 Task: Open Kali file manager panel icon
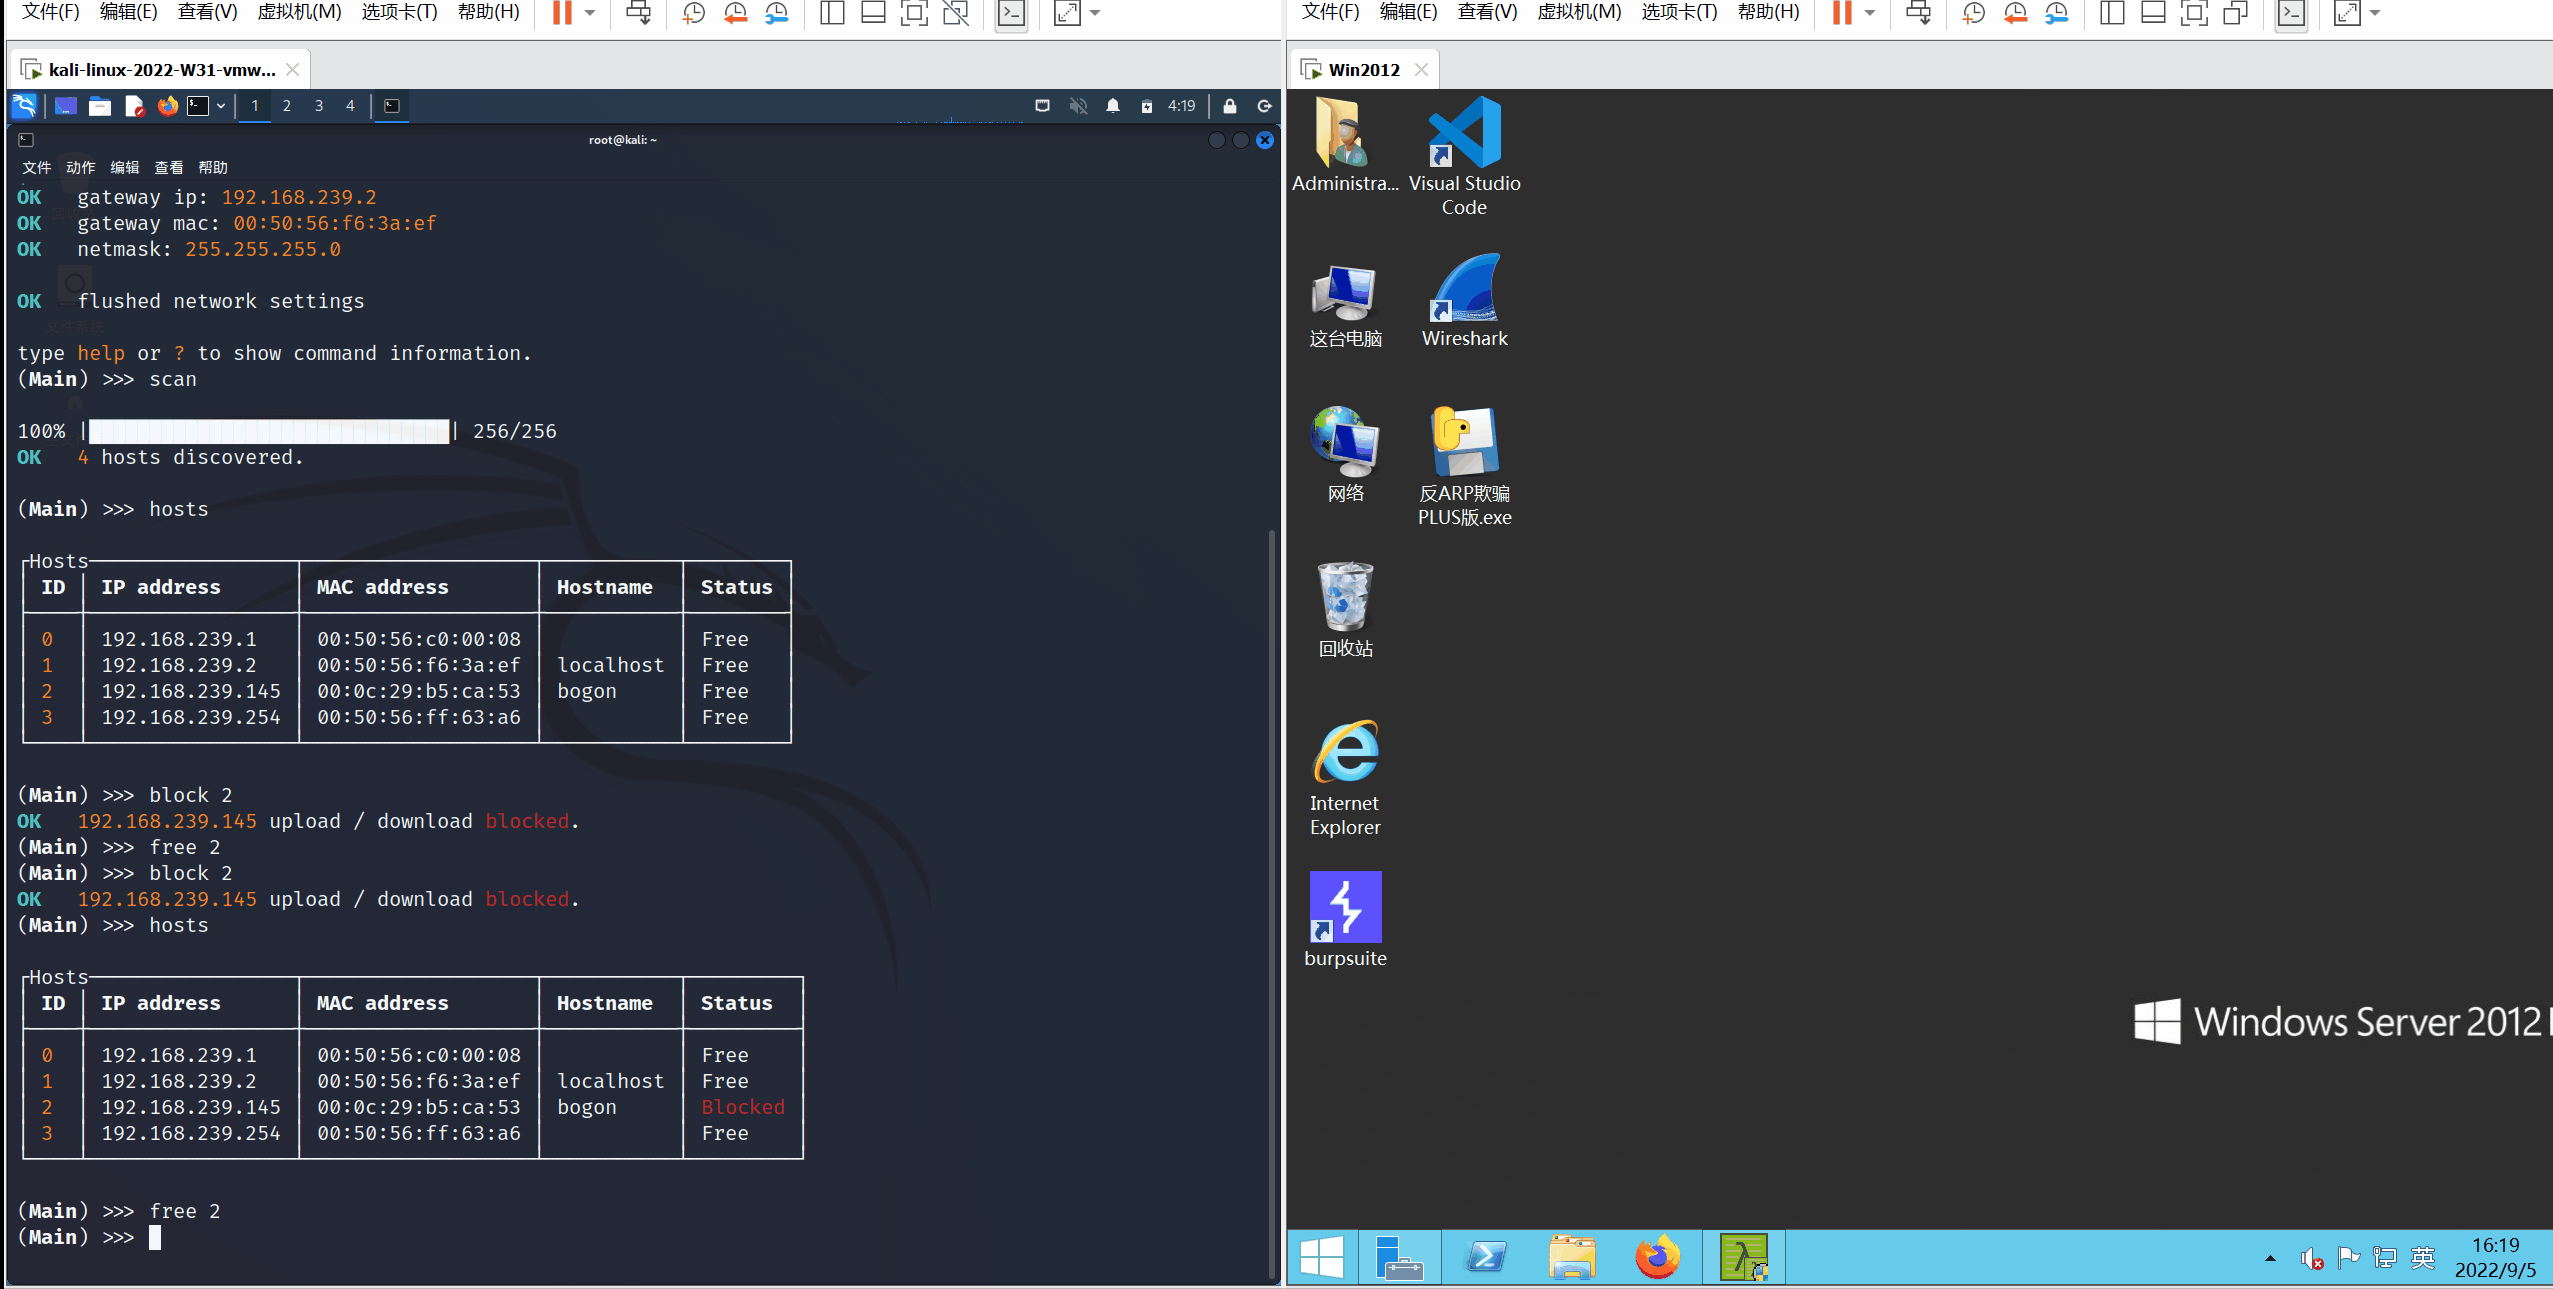click(100, 106)
